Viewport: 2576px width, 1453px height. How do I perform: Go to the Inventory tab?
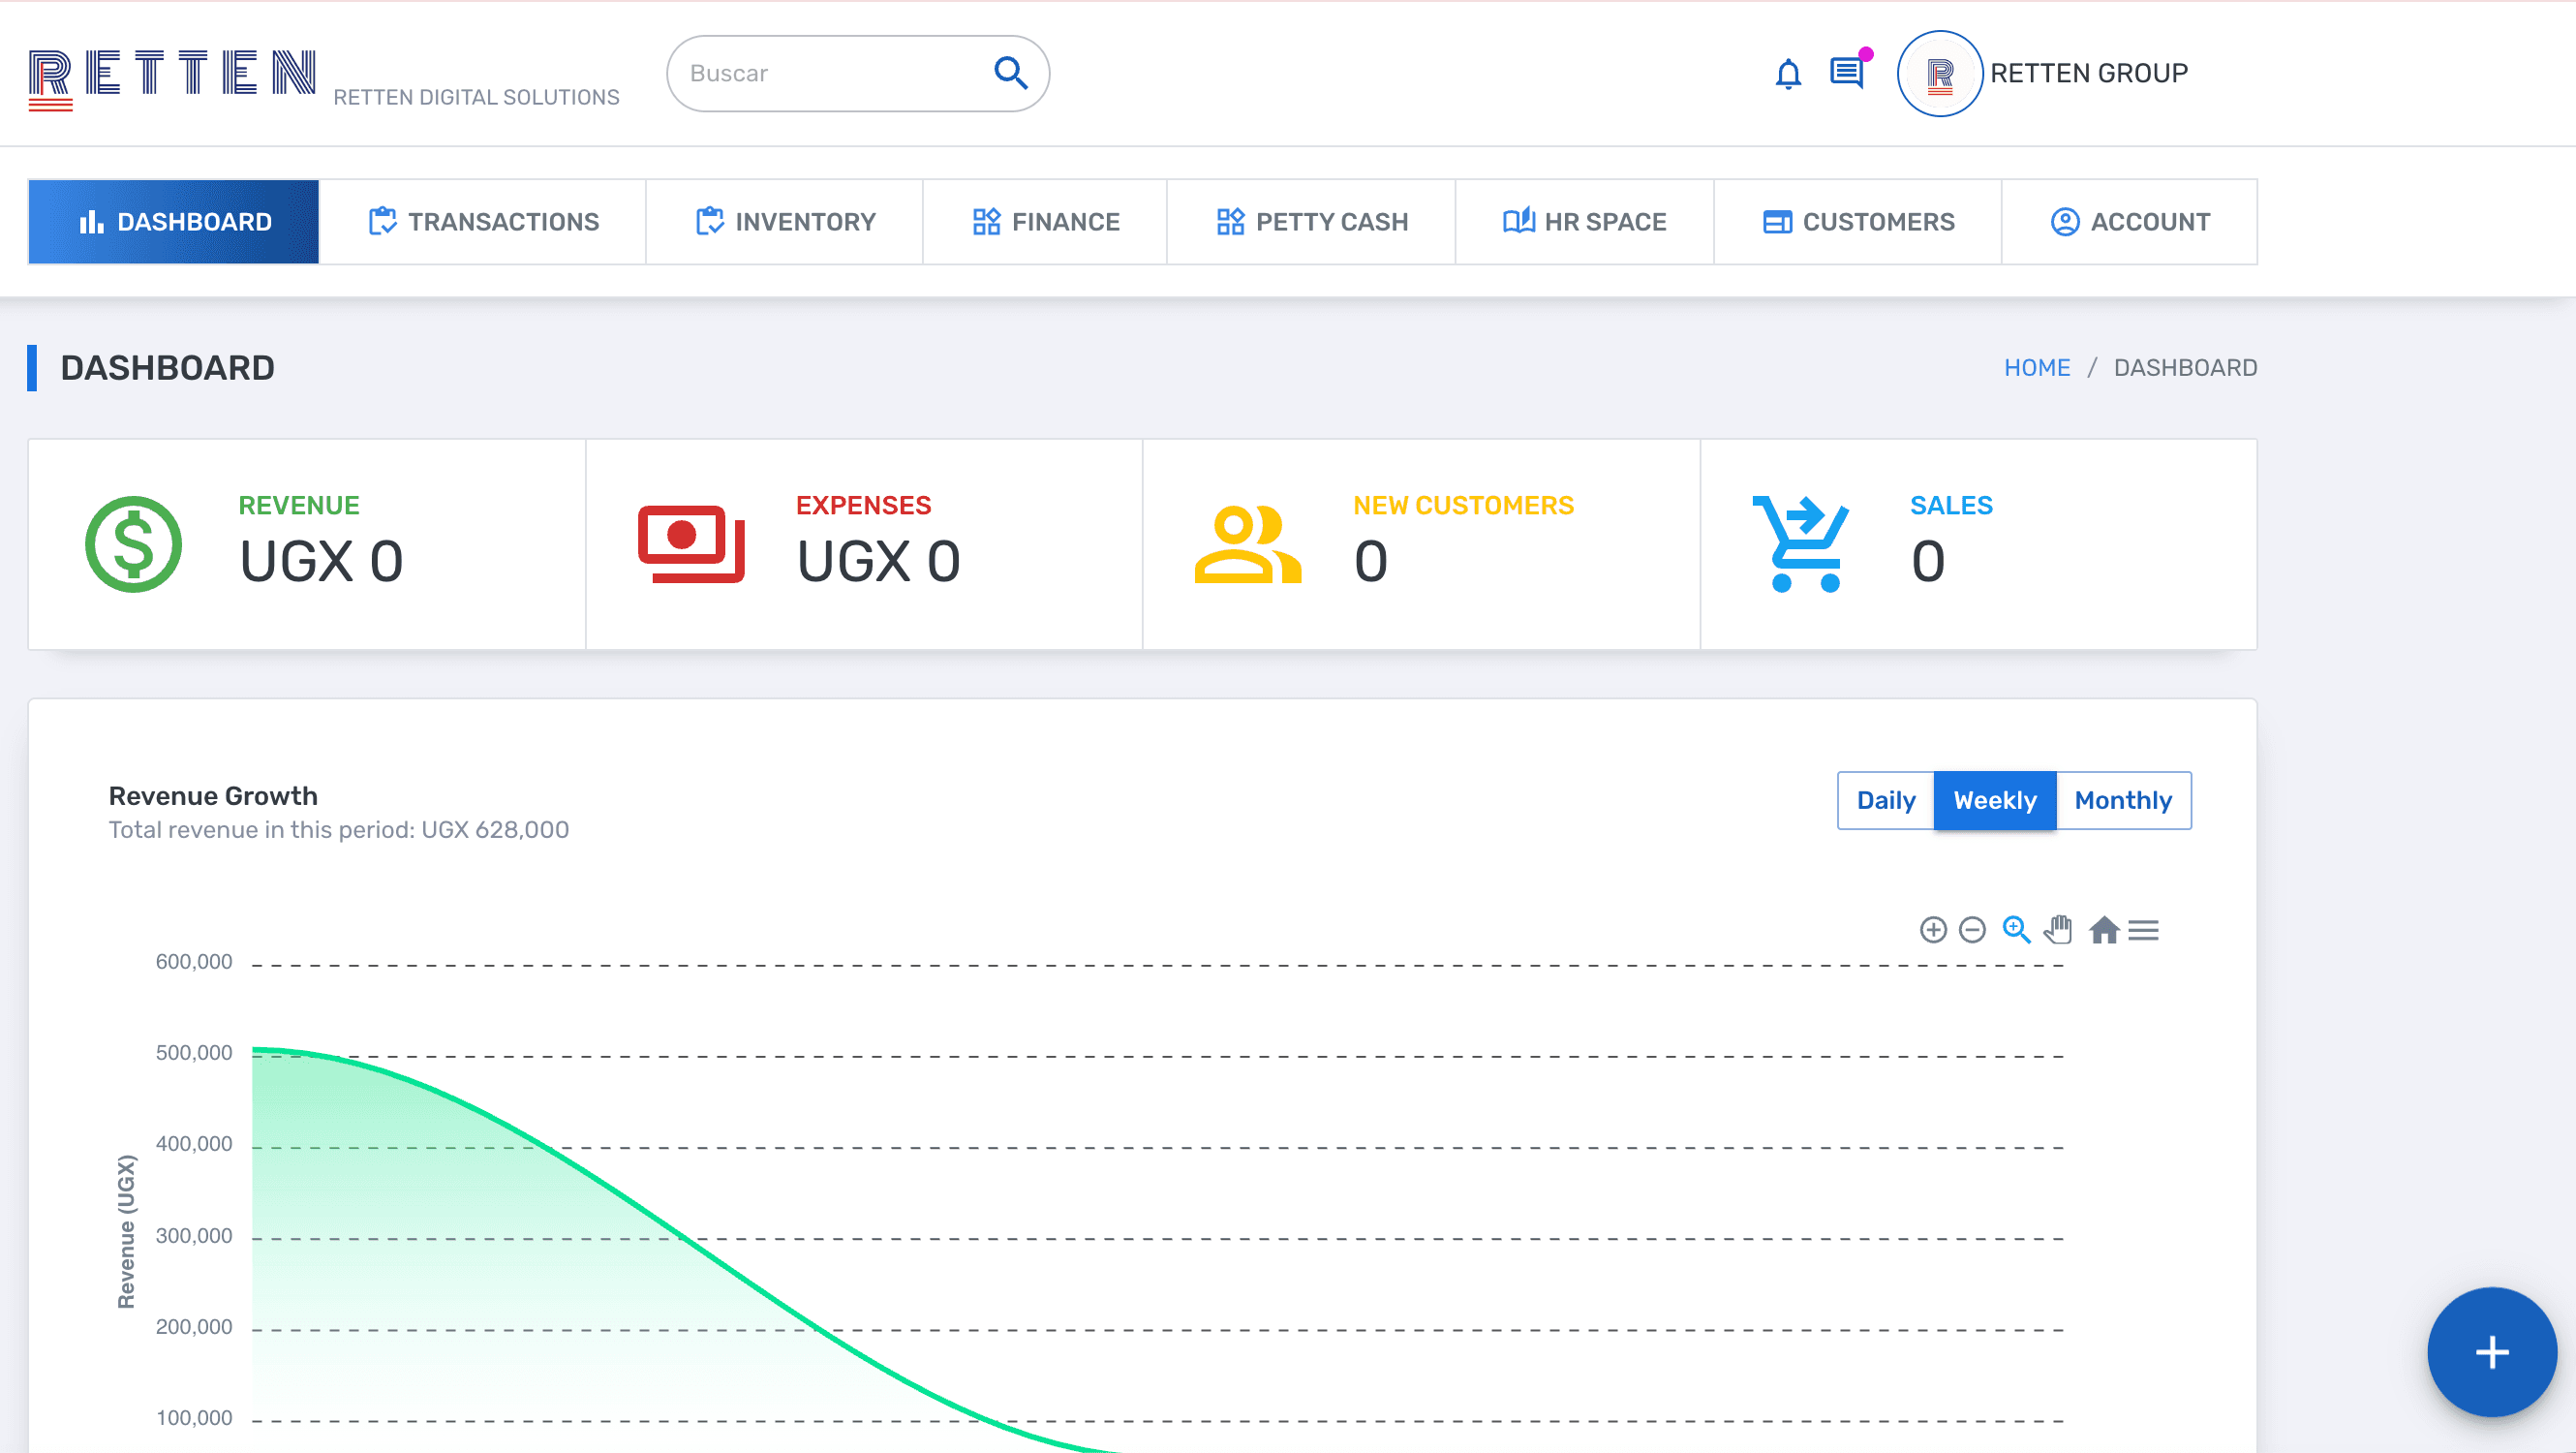point(785,222)
